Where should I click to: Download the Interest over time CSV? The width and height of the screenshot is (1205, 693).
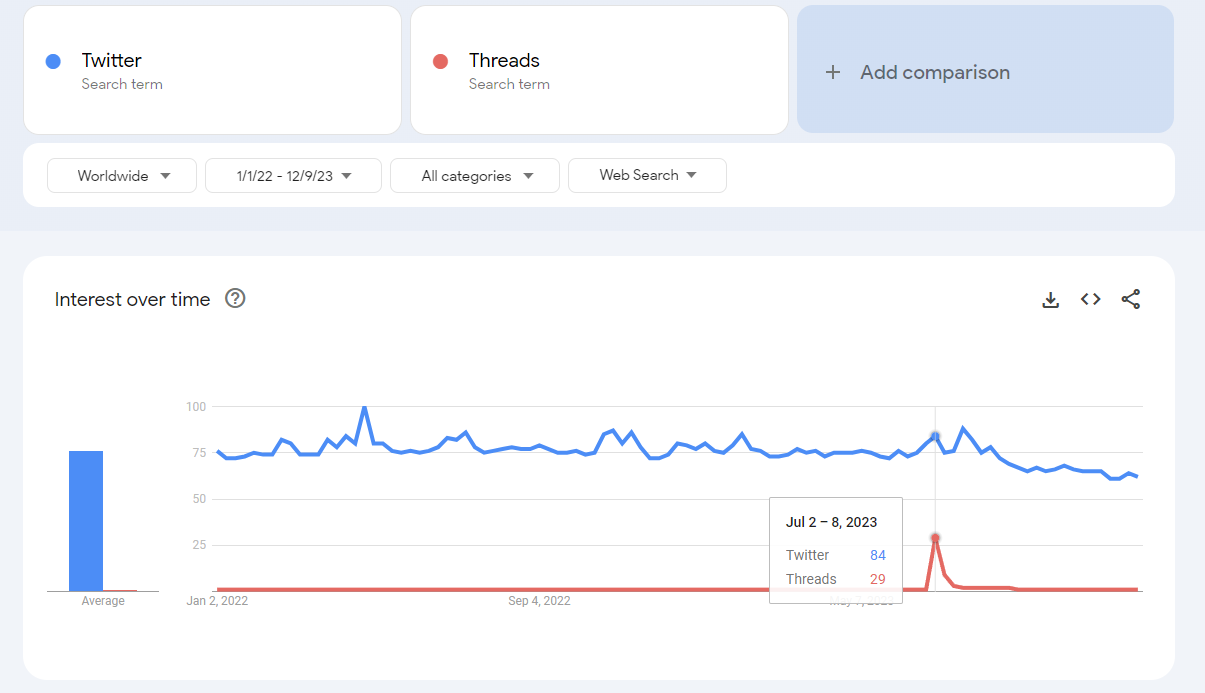pyautogui.click(x=1050, y=300)
